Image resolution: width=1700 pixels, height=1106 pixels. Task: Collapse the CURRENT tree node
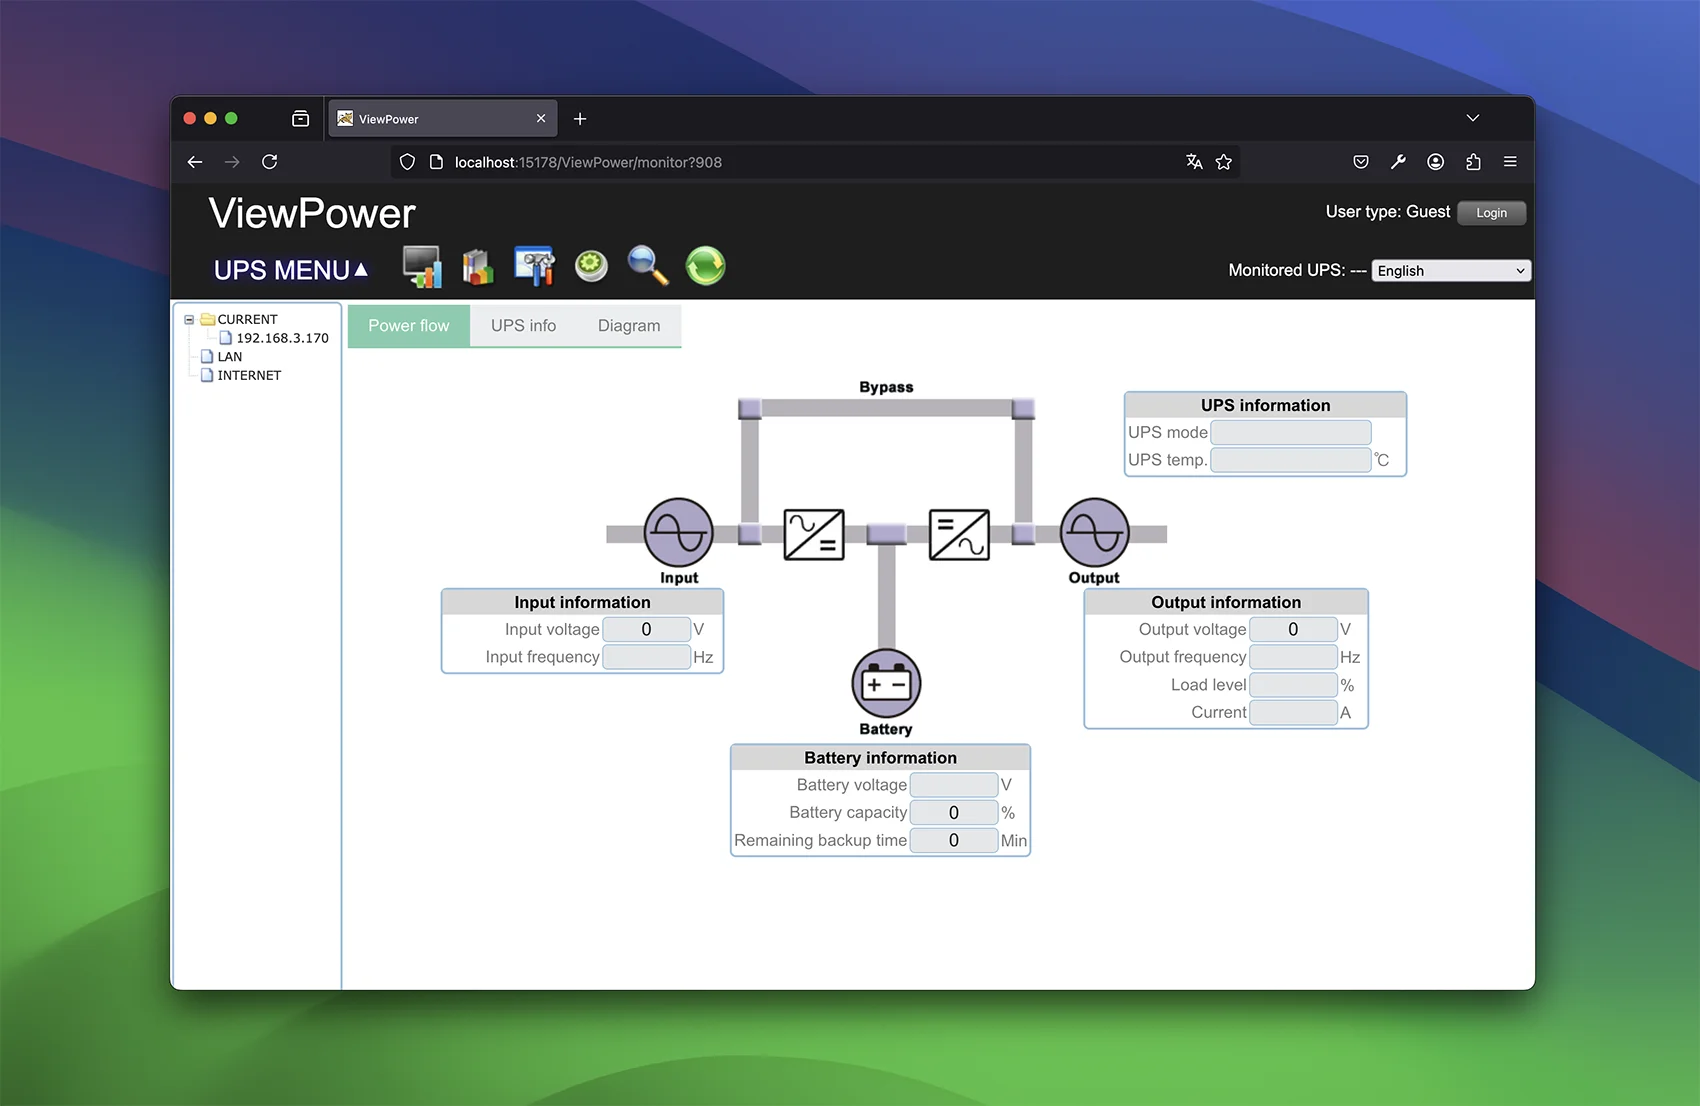189,320
